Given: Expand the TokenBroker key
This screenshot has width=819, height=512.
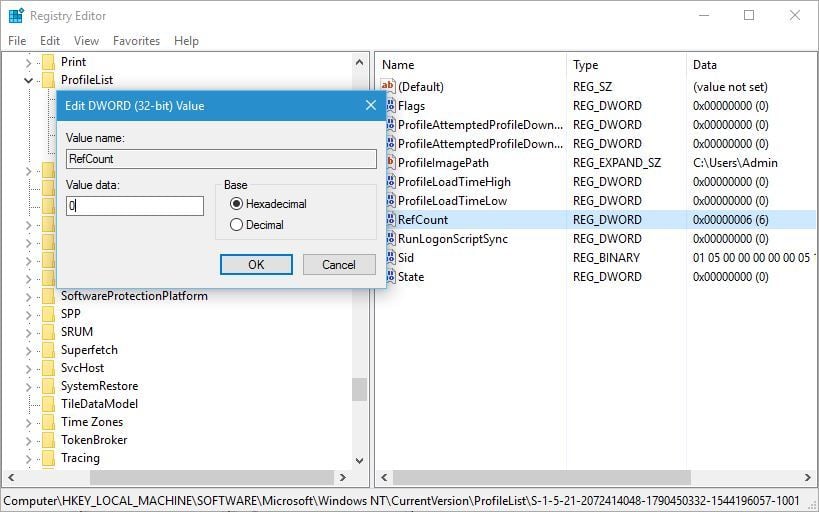Looking at the screenshot, I should (28, 441).
